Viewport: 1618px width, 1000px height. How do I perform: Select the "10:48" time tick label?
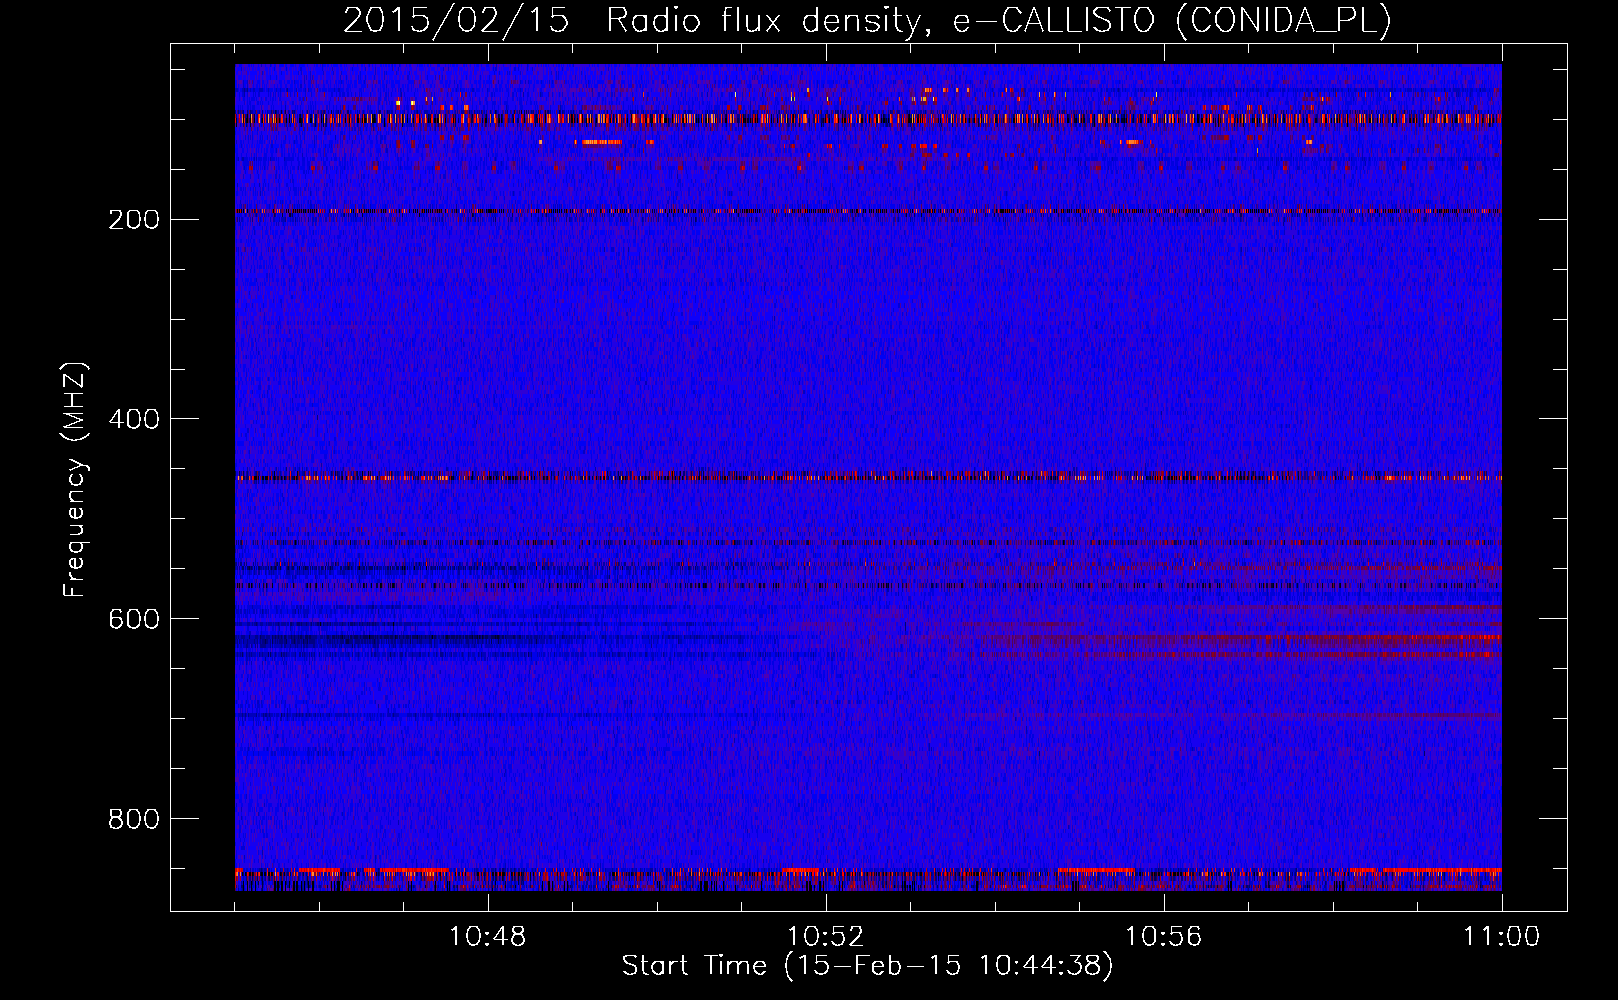[x=488, y=937]
